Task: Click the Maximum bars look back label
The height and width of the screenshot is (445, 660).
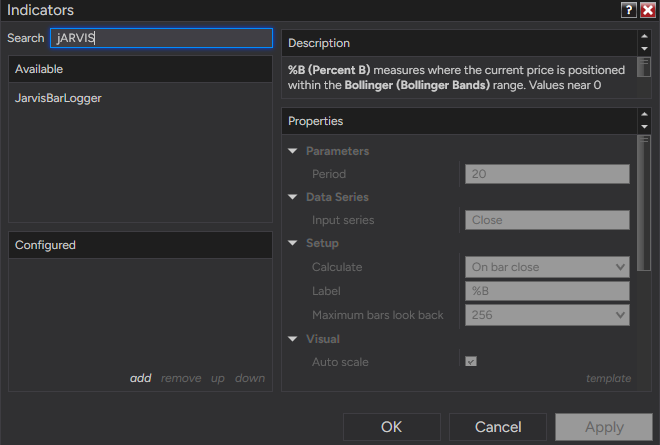Action: [x=378, y=315]
